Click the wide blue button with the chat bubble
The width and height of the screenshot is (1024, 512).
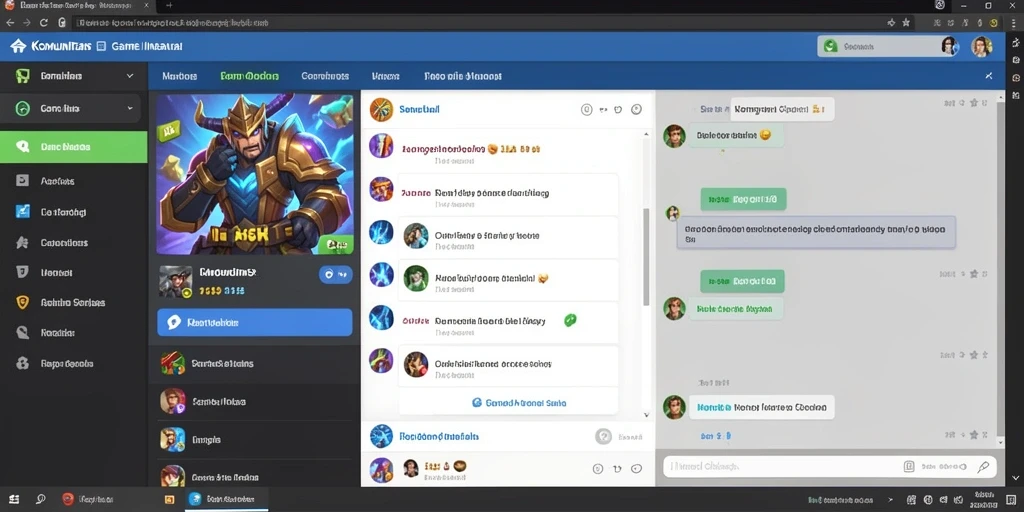click(255, 323)
